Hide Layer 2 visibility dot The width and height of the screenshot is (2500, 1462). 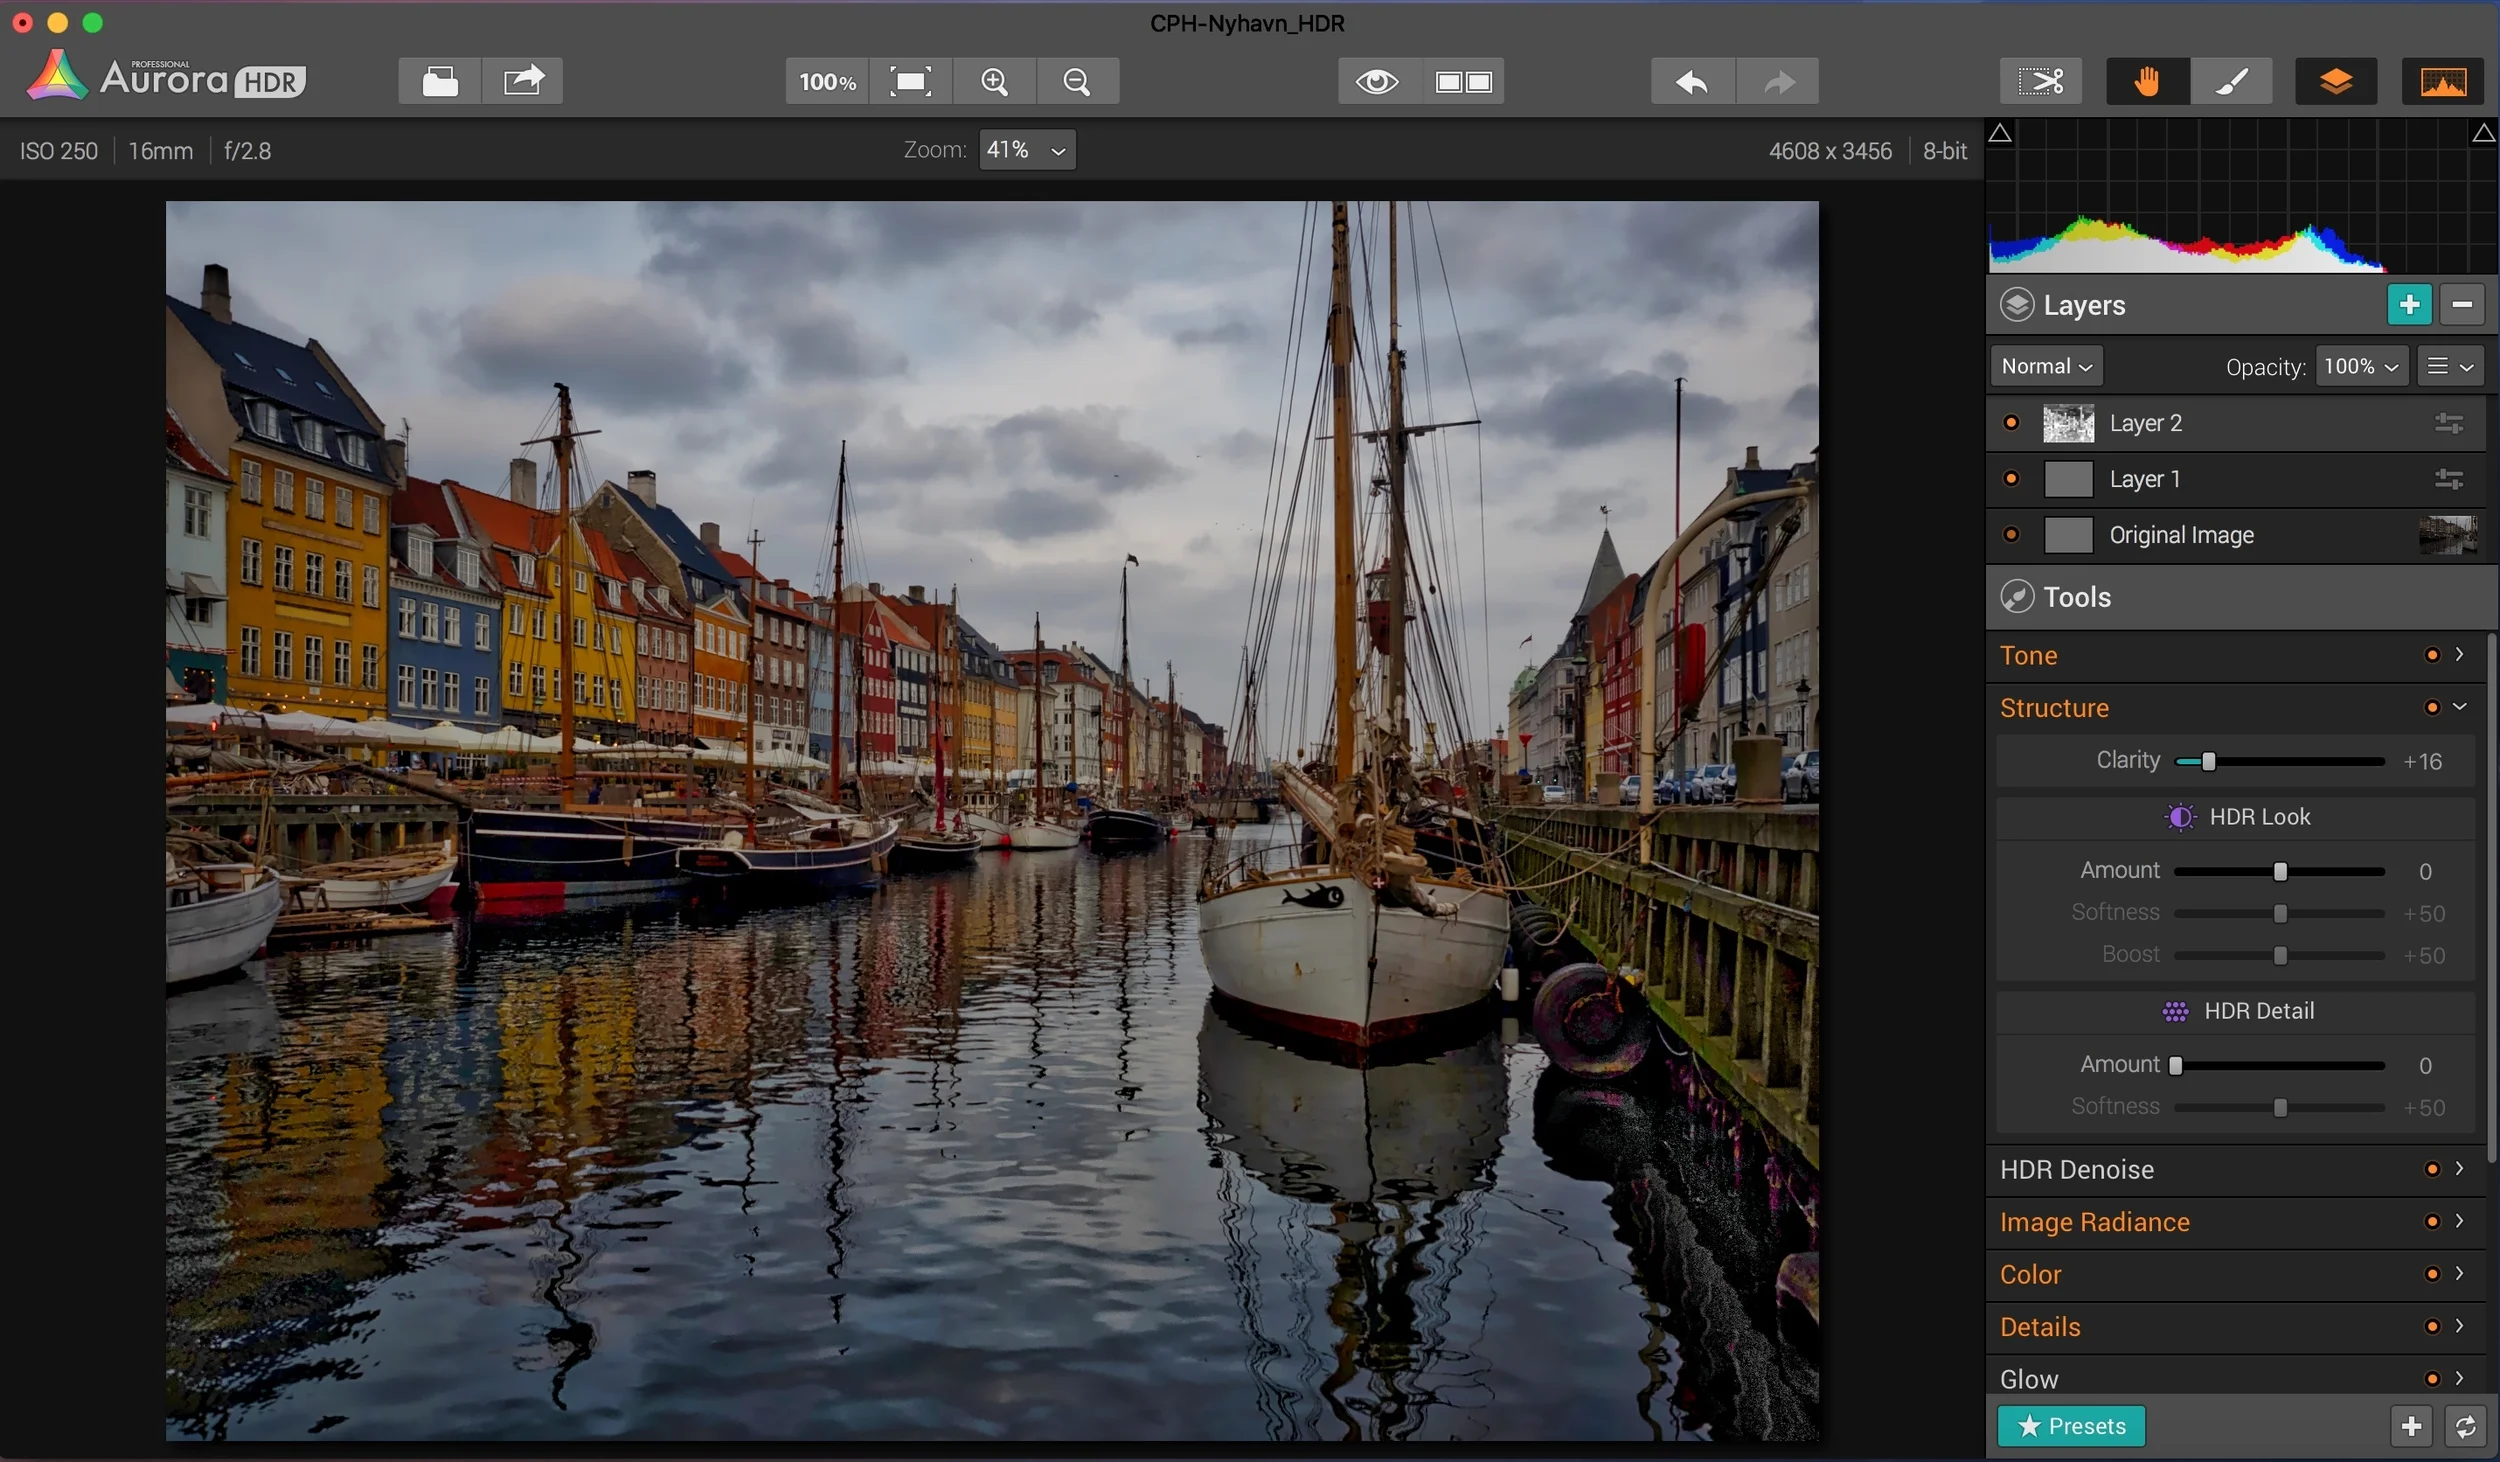tap(2012, 423)
